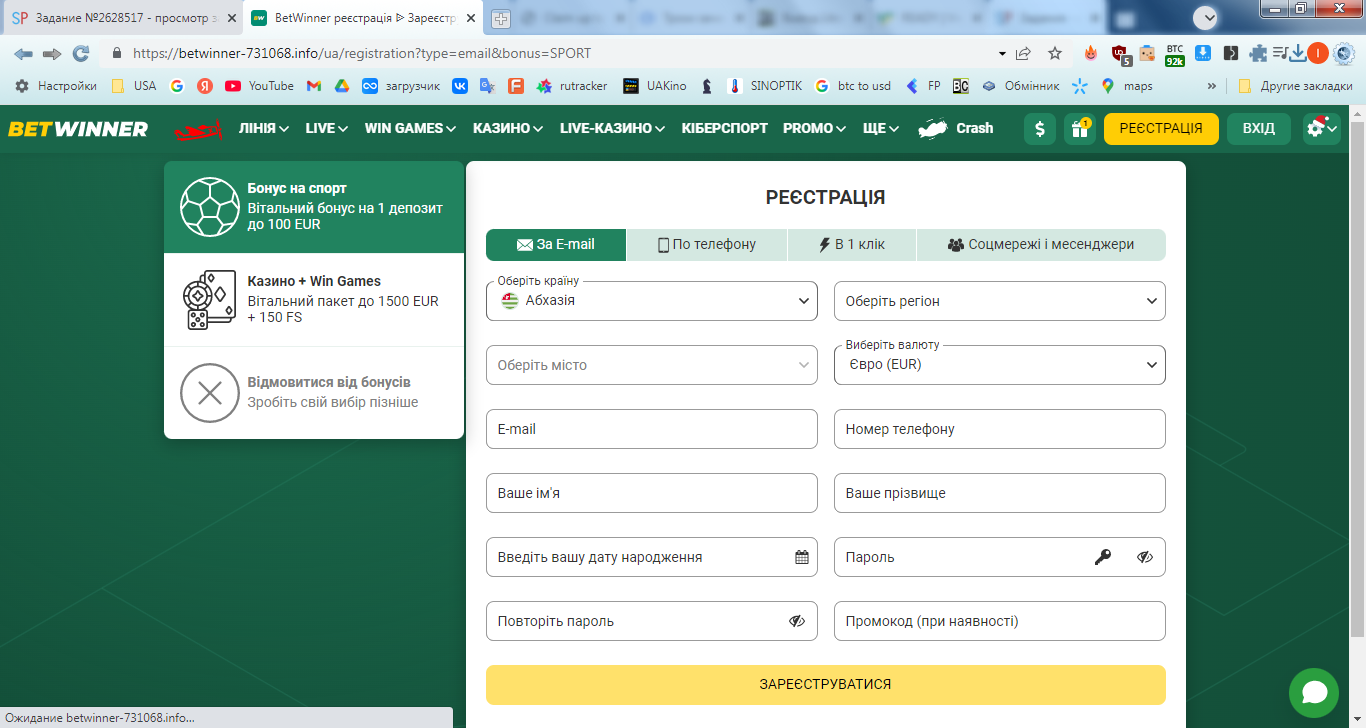Show hidden bookmarks with the double chevron
Screen dimensions: 1366x728
1212,86
